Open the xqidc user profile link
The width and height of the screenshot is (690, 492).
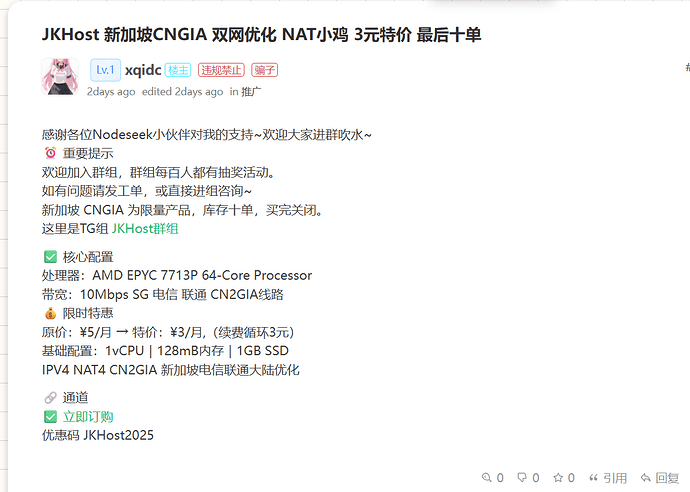(143, 70)
